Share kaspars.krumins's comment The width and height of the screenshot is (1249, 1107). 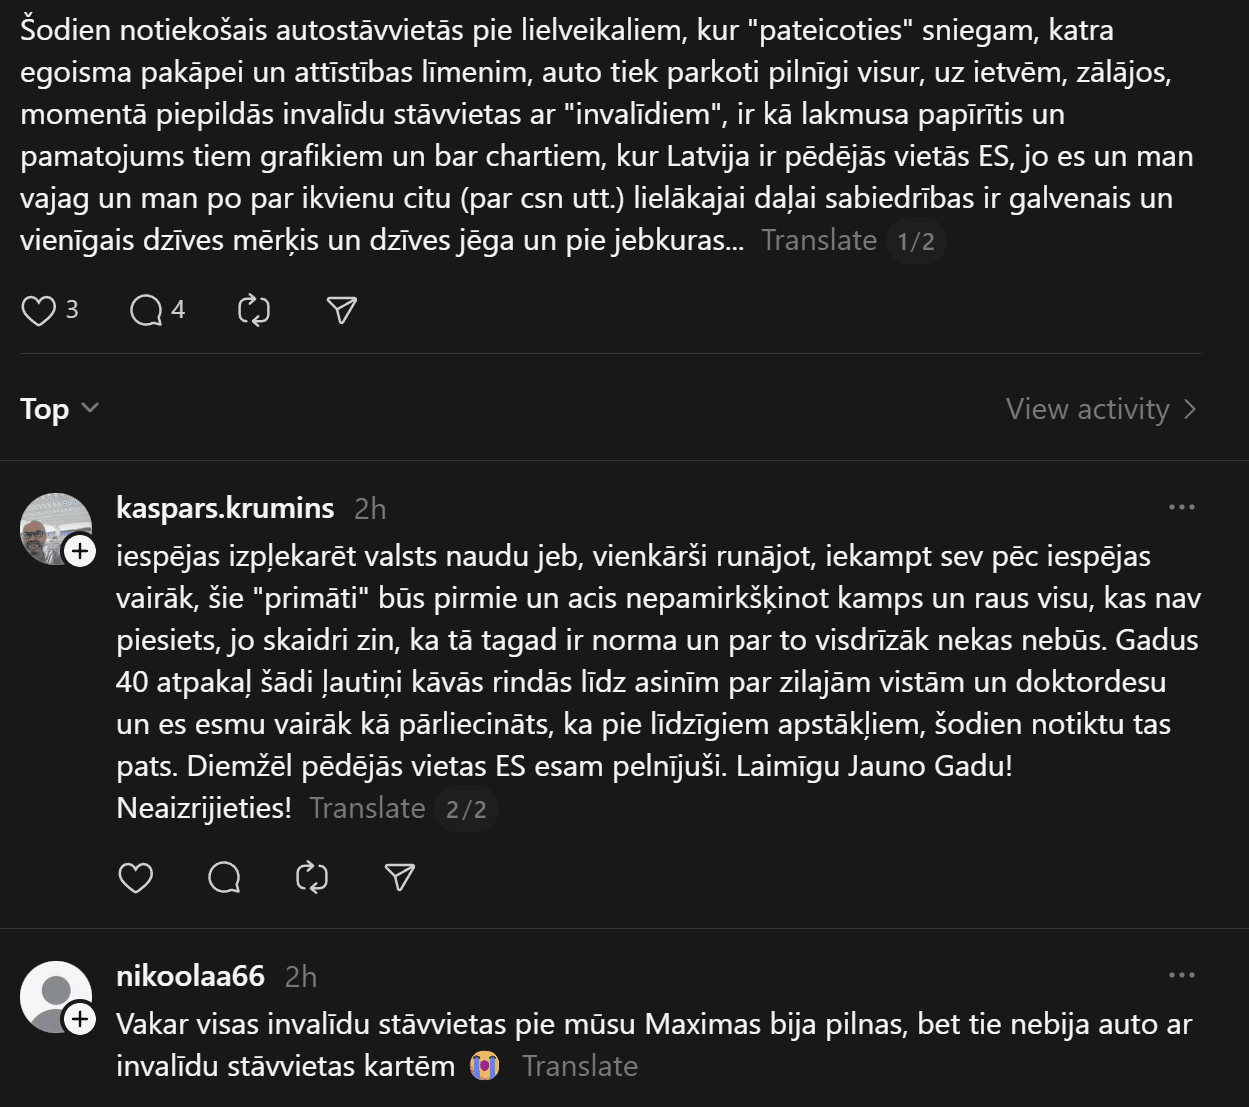pyautogui.click(x=400, y=878)
